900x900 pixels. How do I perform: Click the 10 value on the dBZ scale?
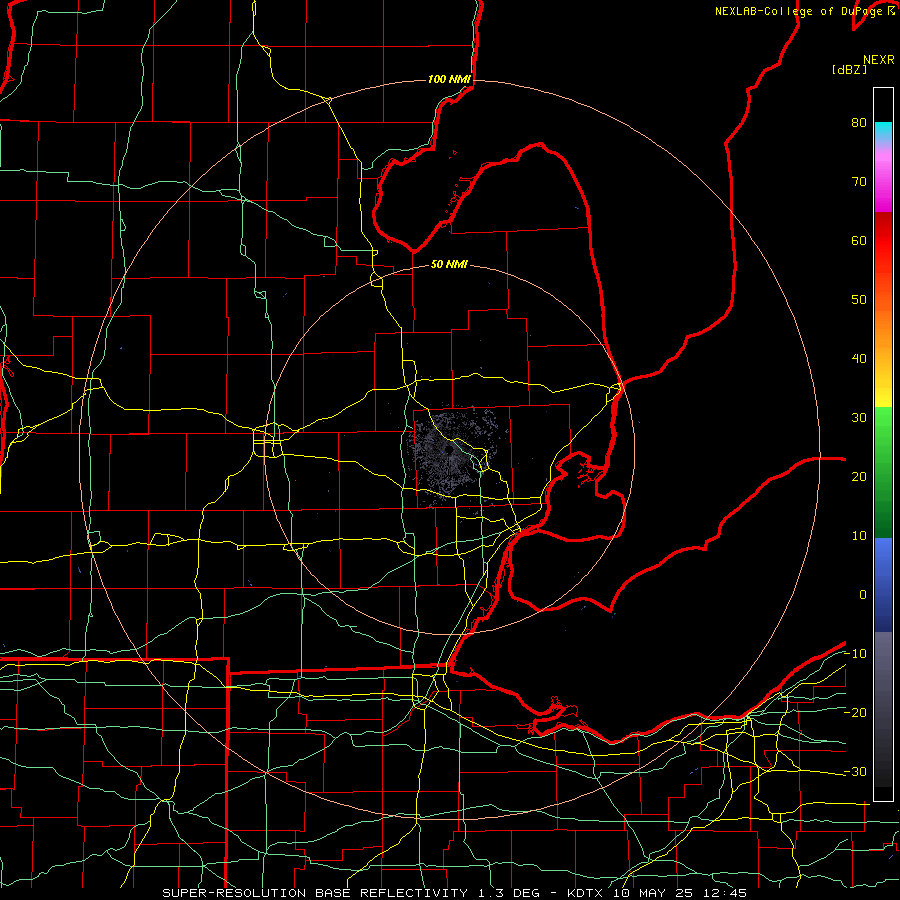pos(859,536)
